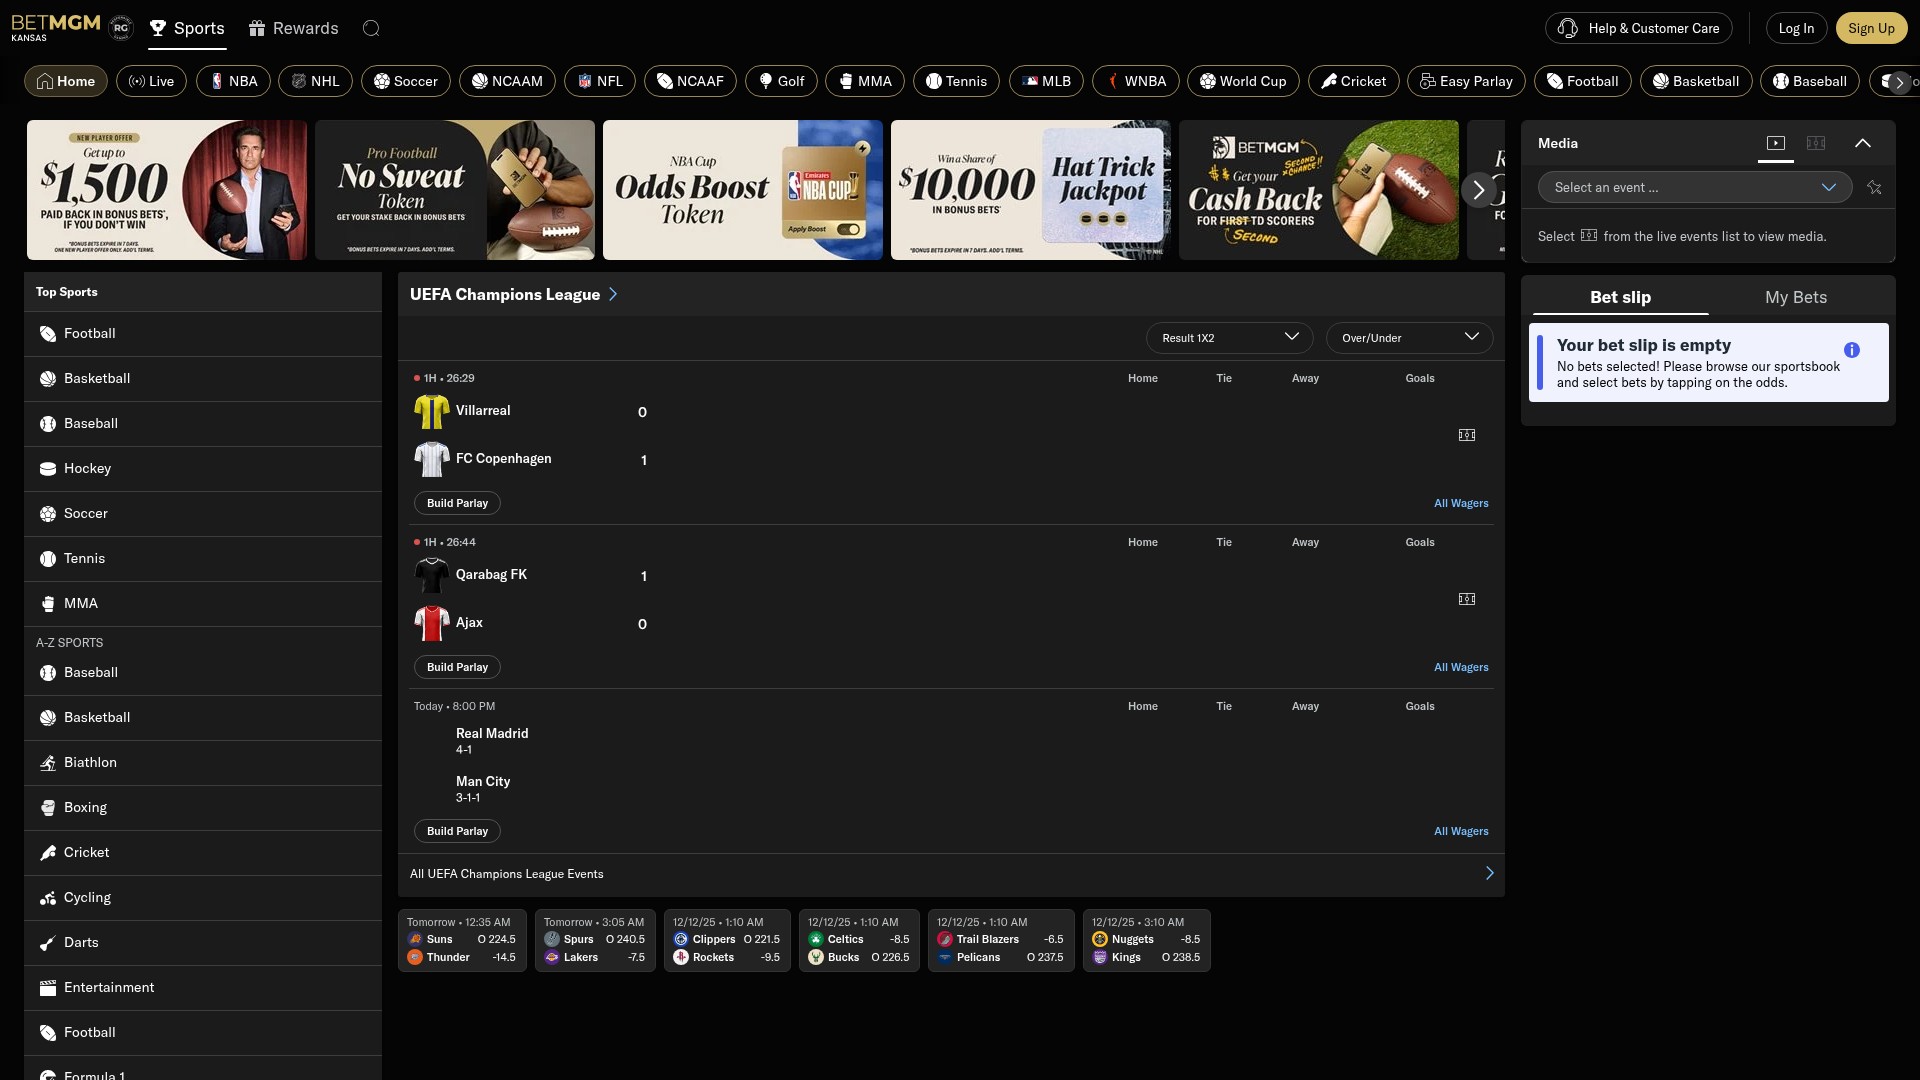Open the Suns vs Thunder game card
Screen dimensions: 1920x1080
click(462, 940)
